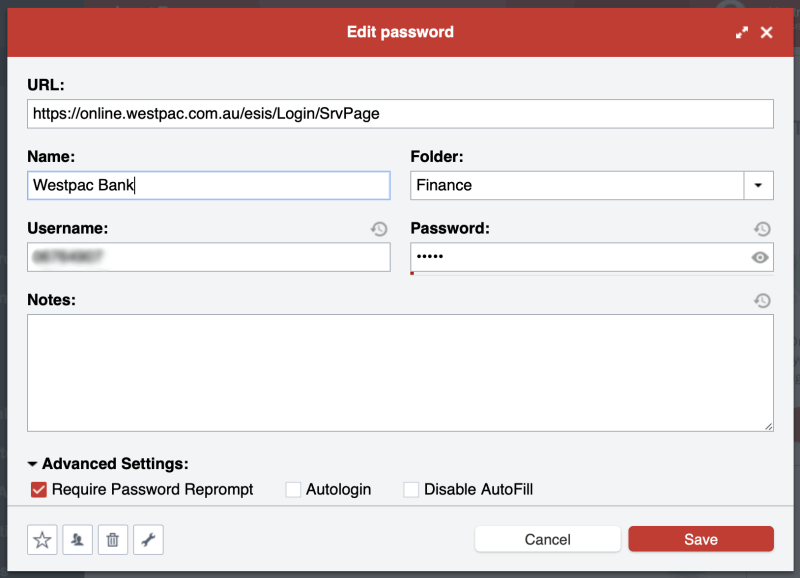This screenshot has height=578, width=800.
Task: Click the "Folder:" label
Action: [437, 157]
